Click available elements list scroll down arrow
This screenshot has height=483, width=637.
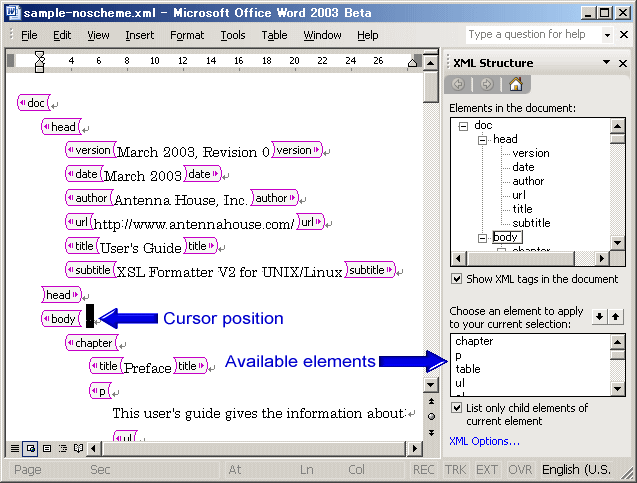[618, 388]
